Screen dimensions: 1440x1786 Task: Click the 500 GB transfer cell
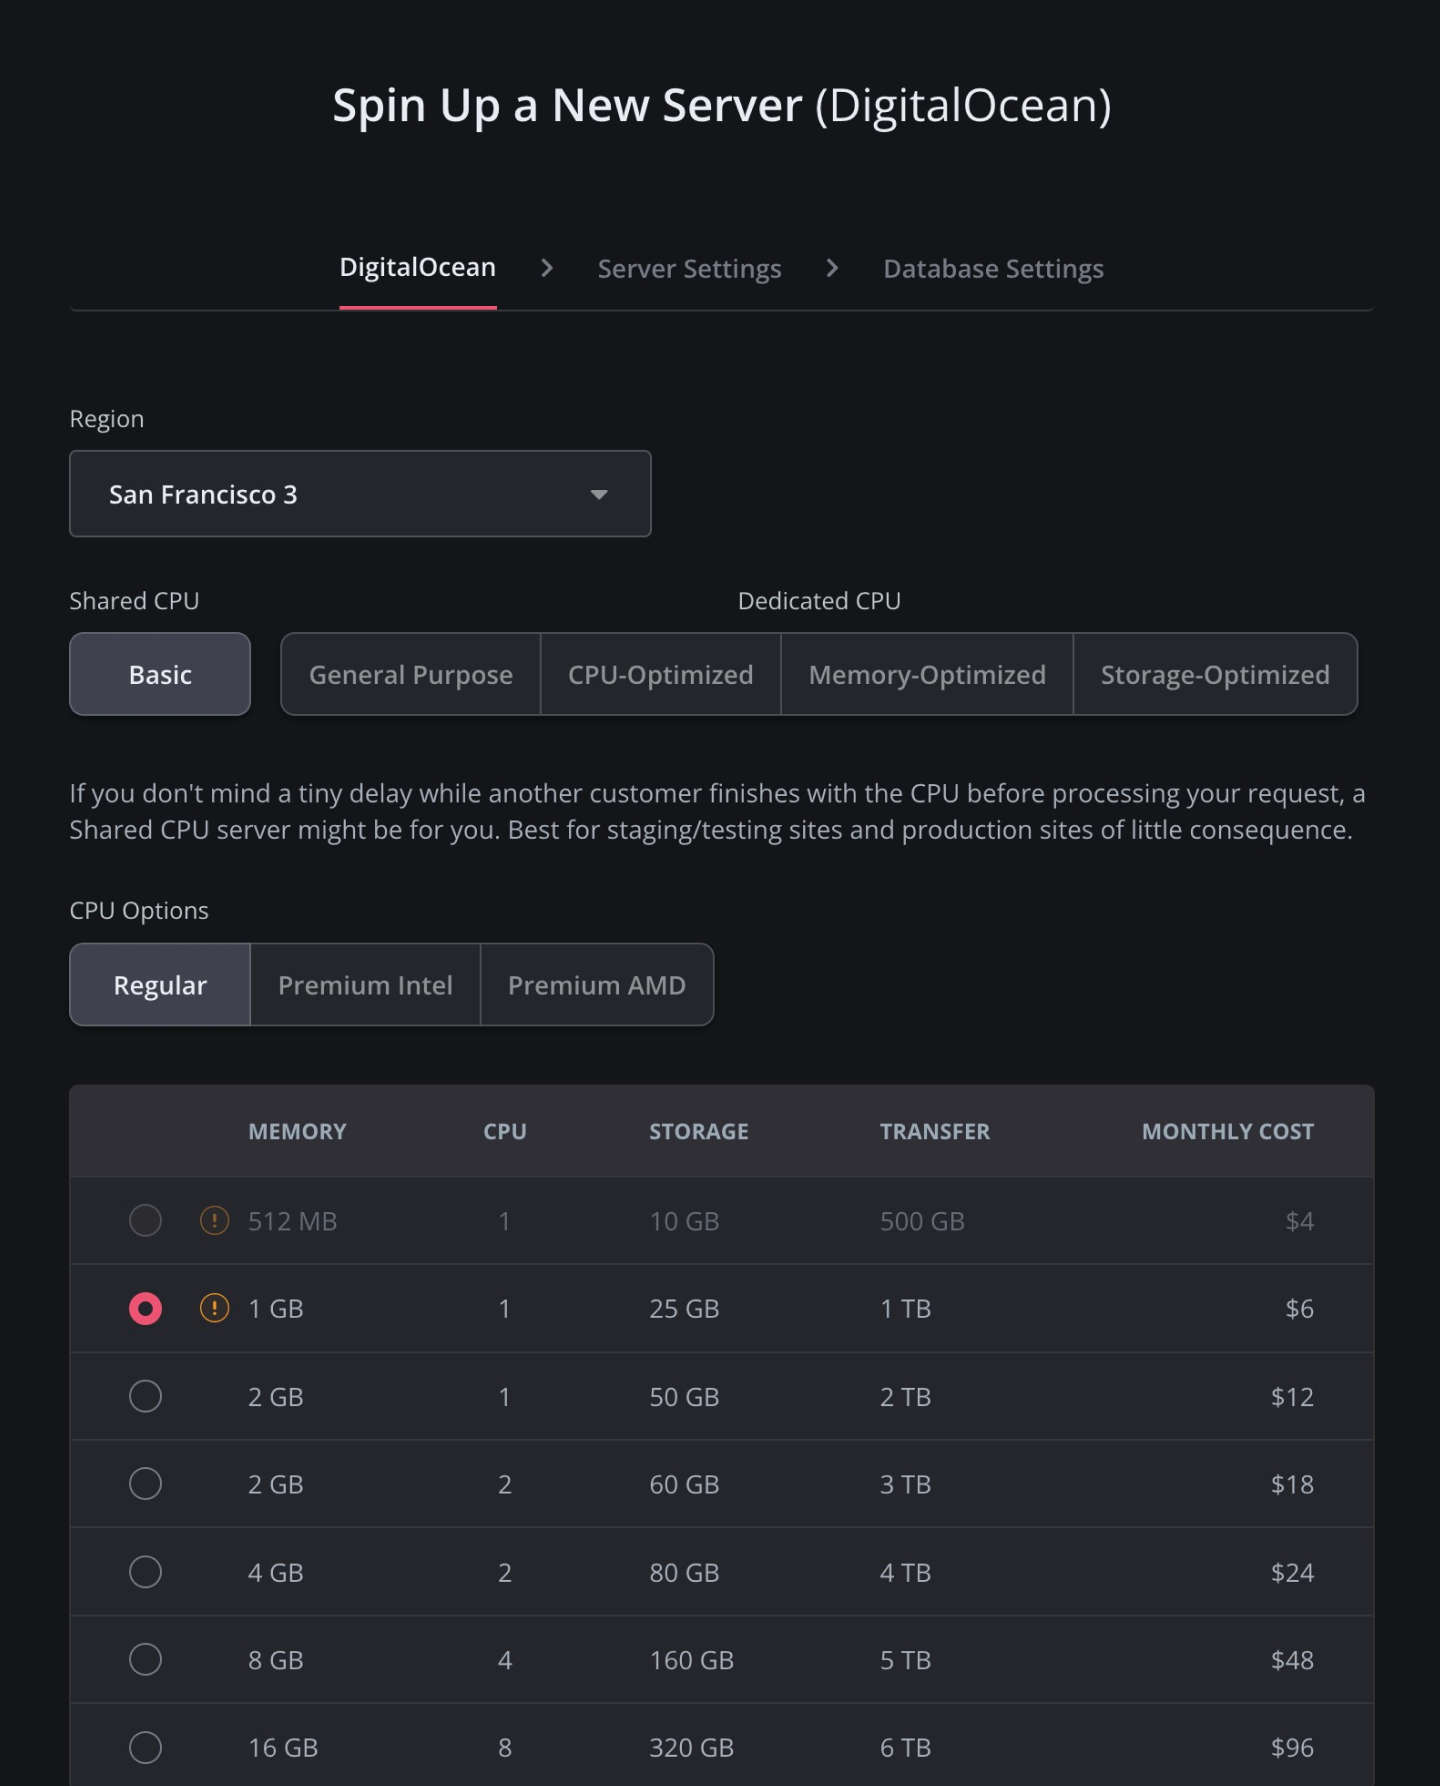922,1221
